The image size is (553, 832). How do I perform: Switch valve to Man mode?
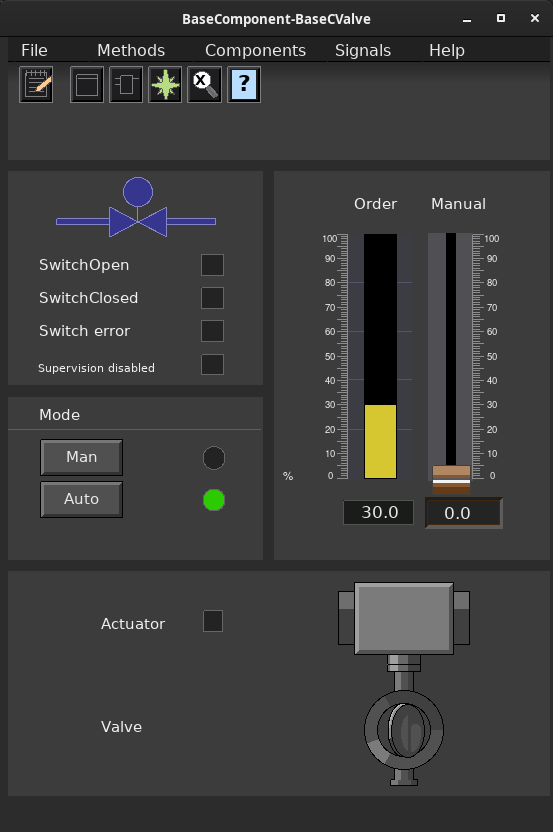click(82, 457)
